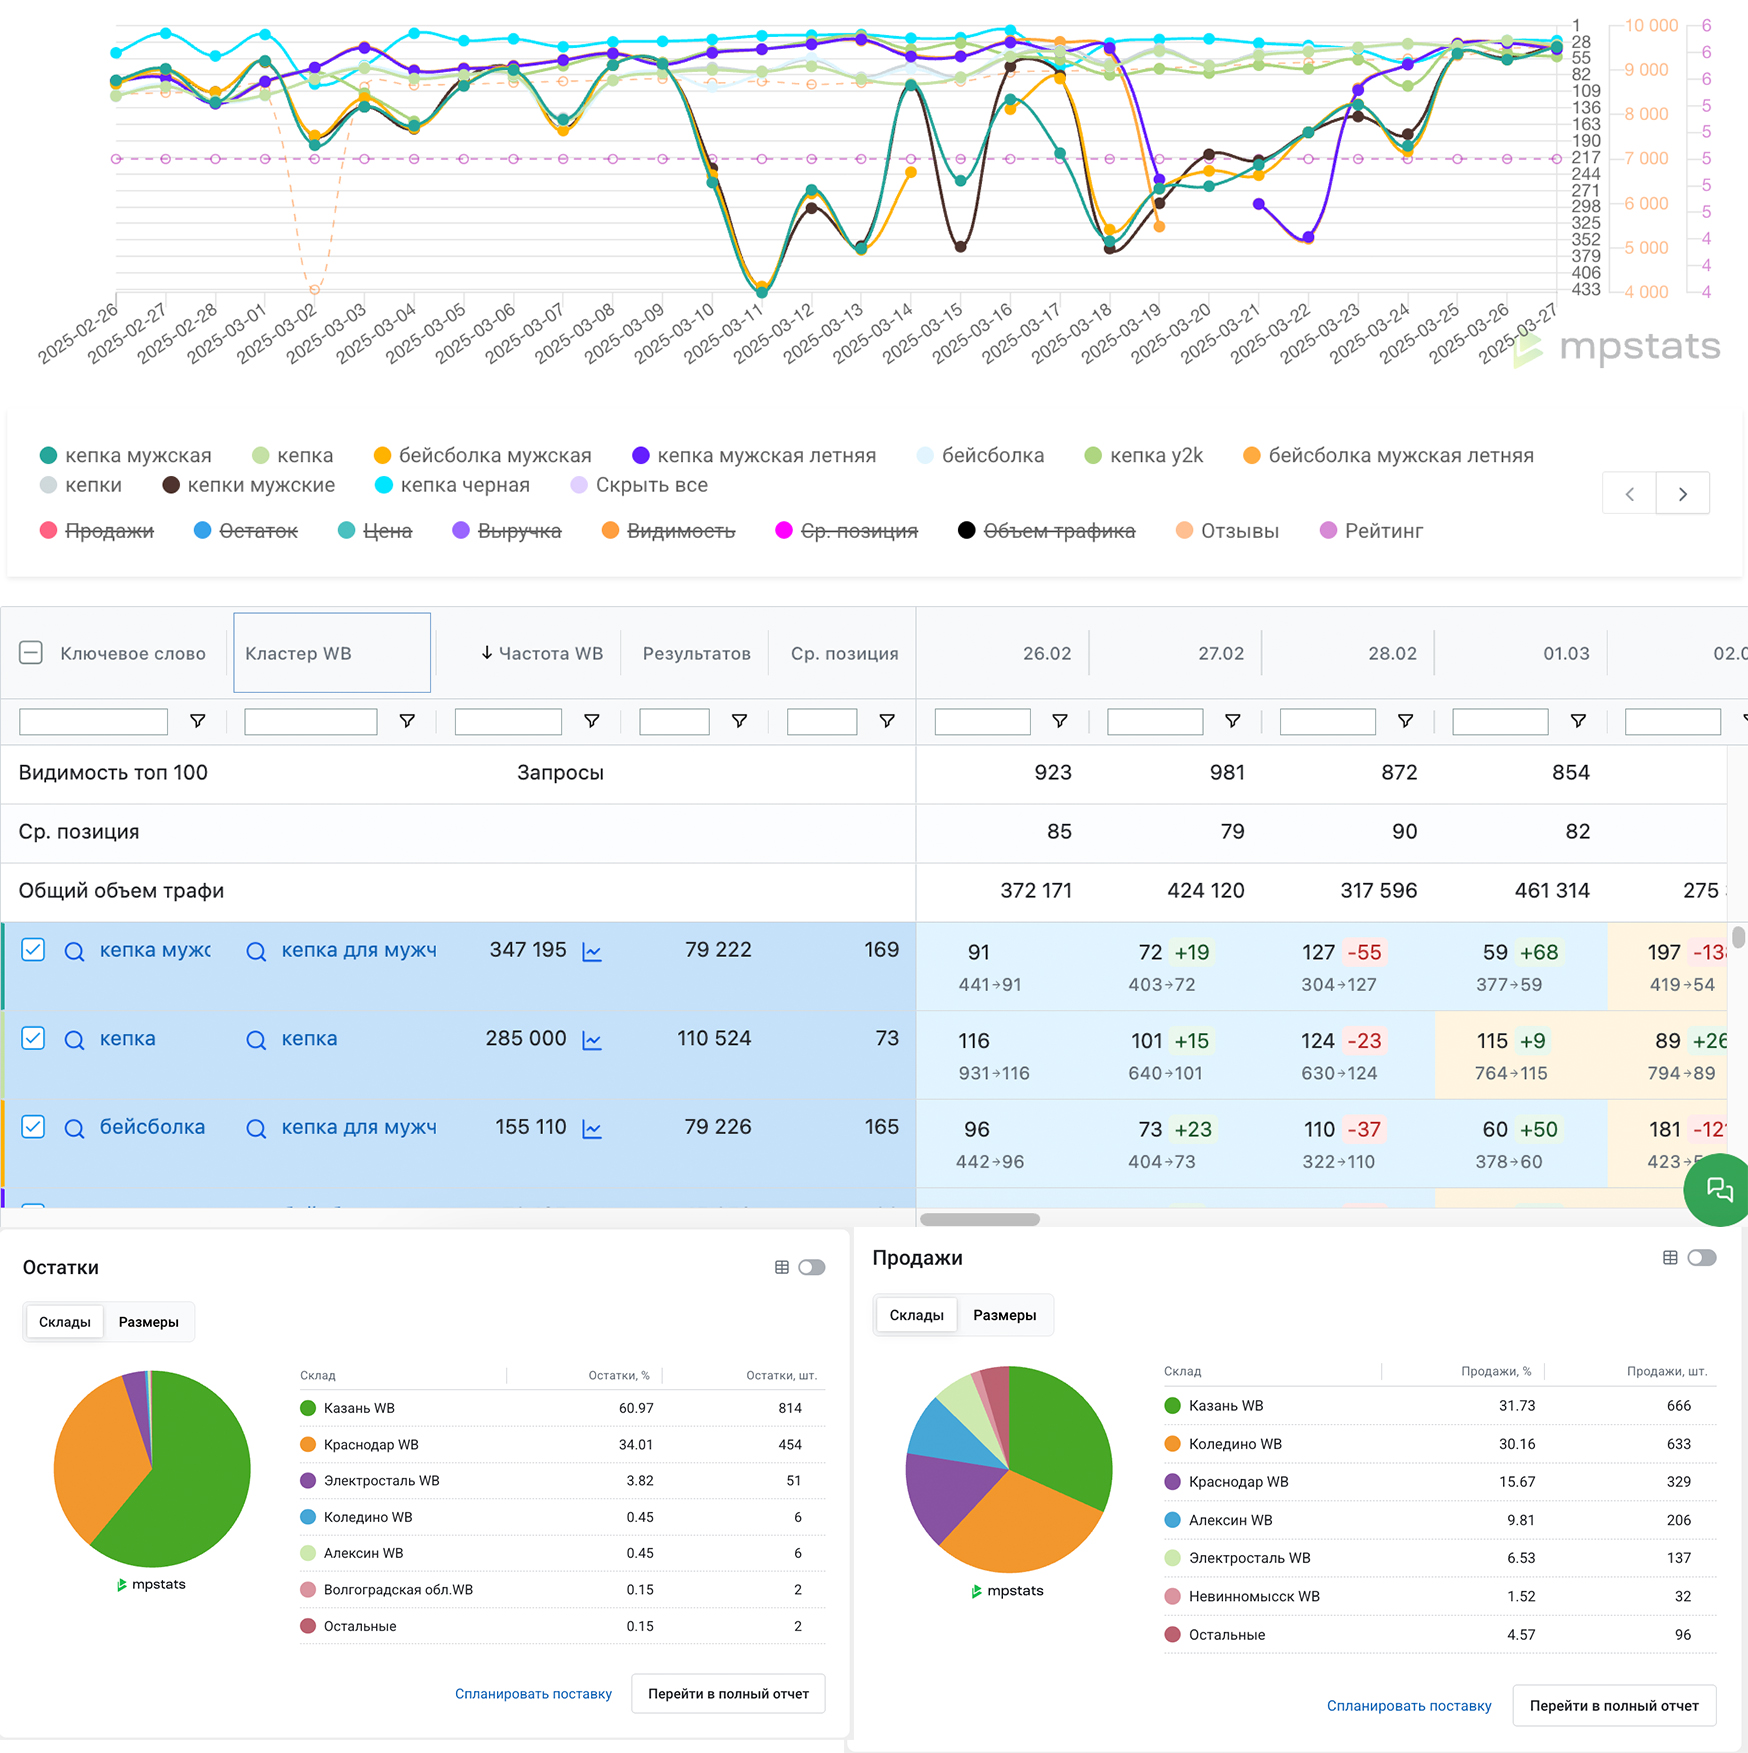Toggle the Остатки panel switch
Viewport: 1748px width, 1753px height.
click(x=812, y=1267)
